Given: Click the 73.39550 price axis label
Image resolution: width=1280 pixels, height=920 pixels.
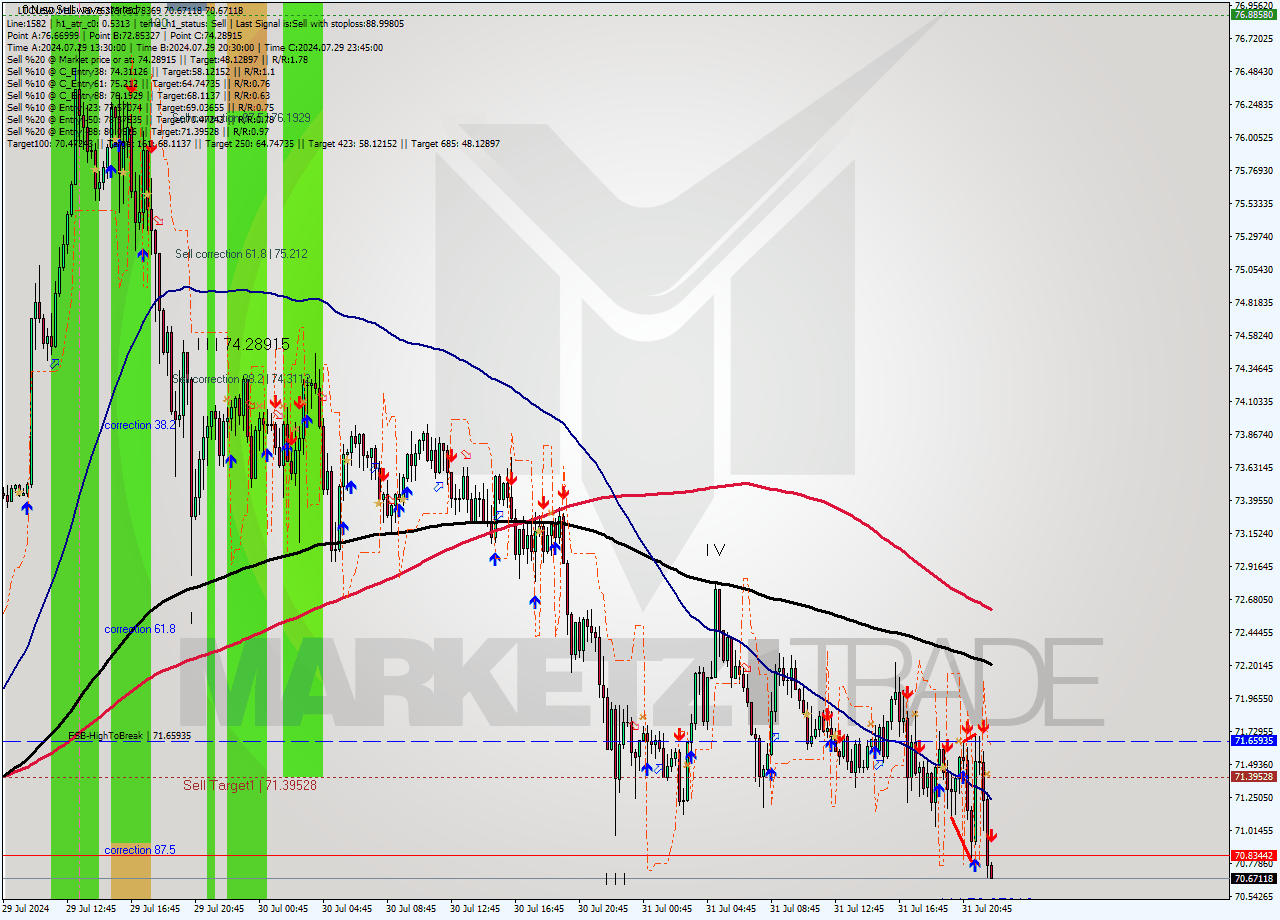Looking at the screenshot, I should click(x=1254, y=501).
